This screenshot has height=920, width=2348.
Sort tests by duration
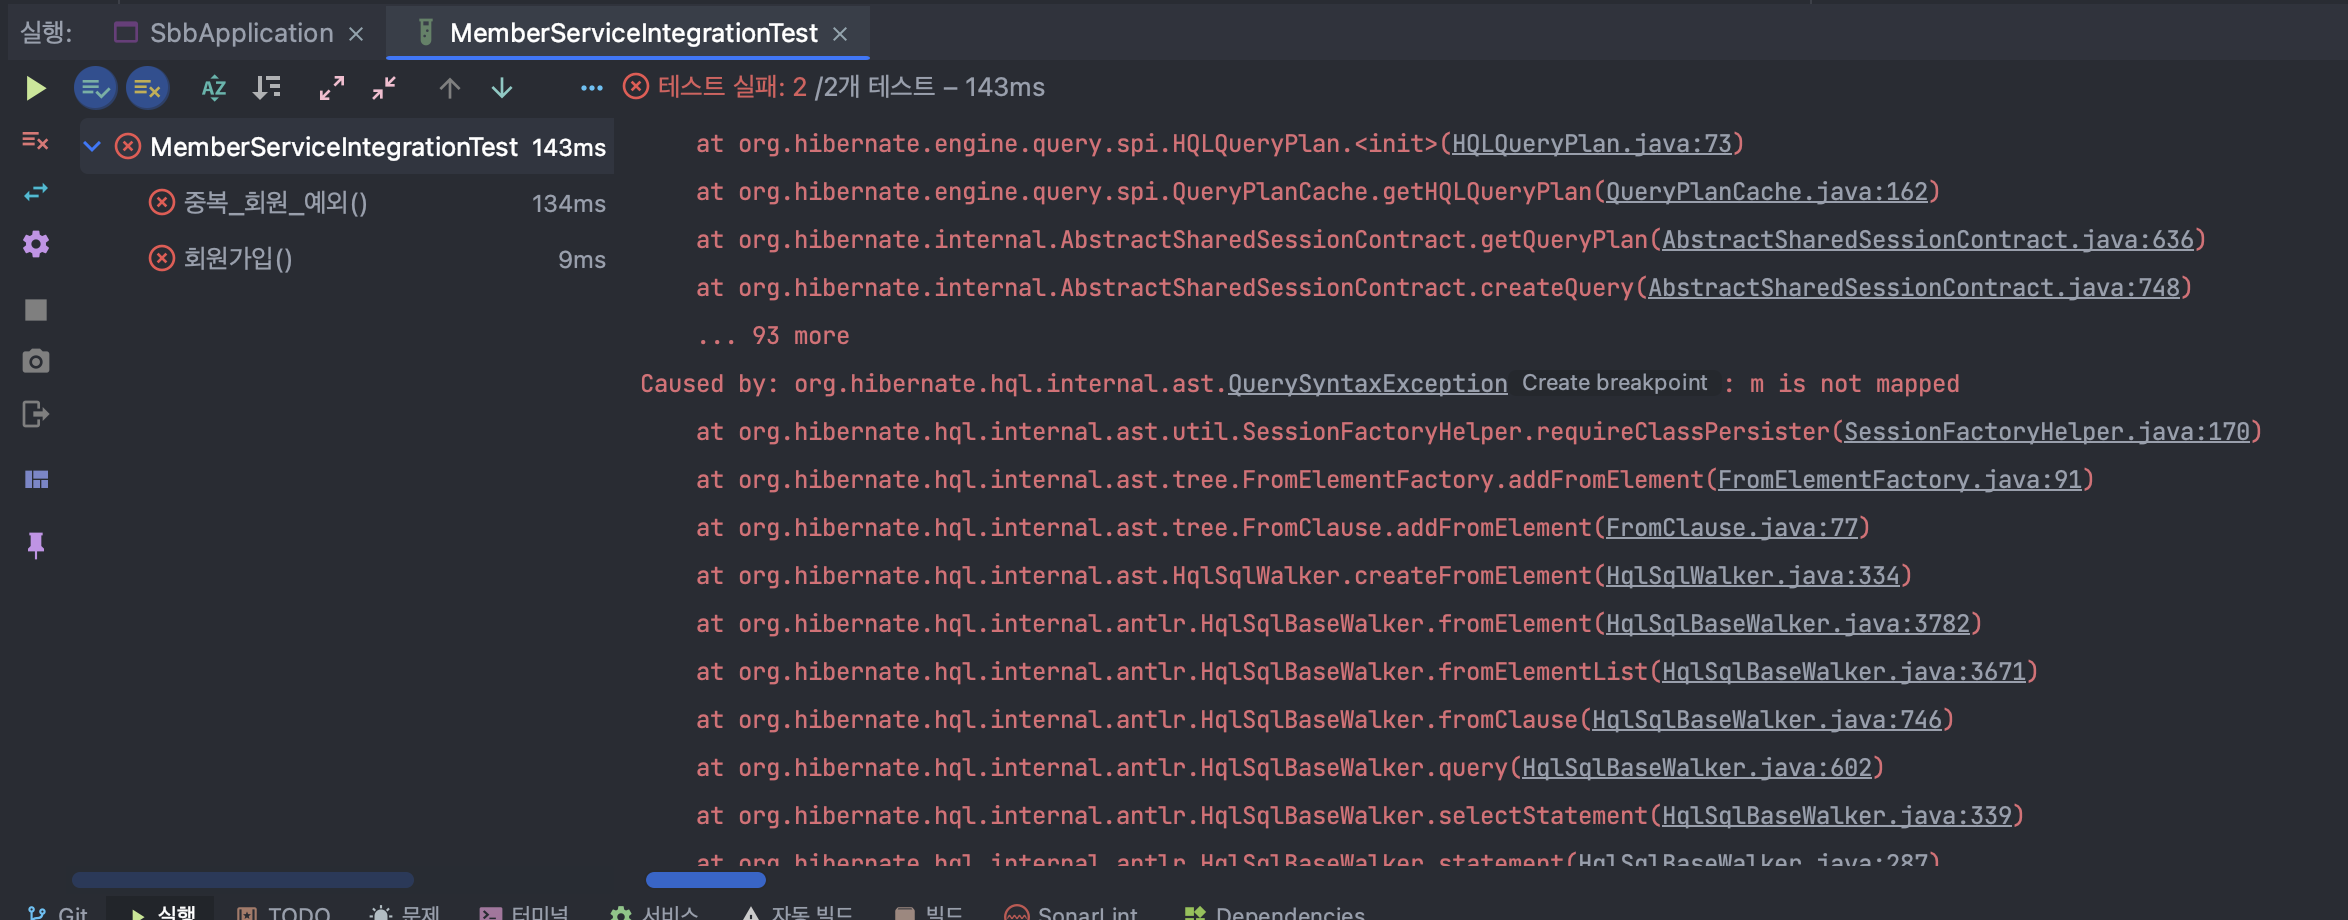[266, 88]
